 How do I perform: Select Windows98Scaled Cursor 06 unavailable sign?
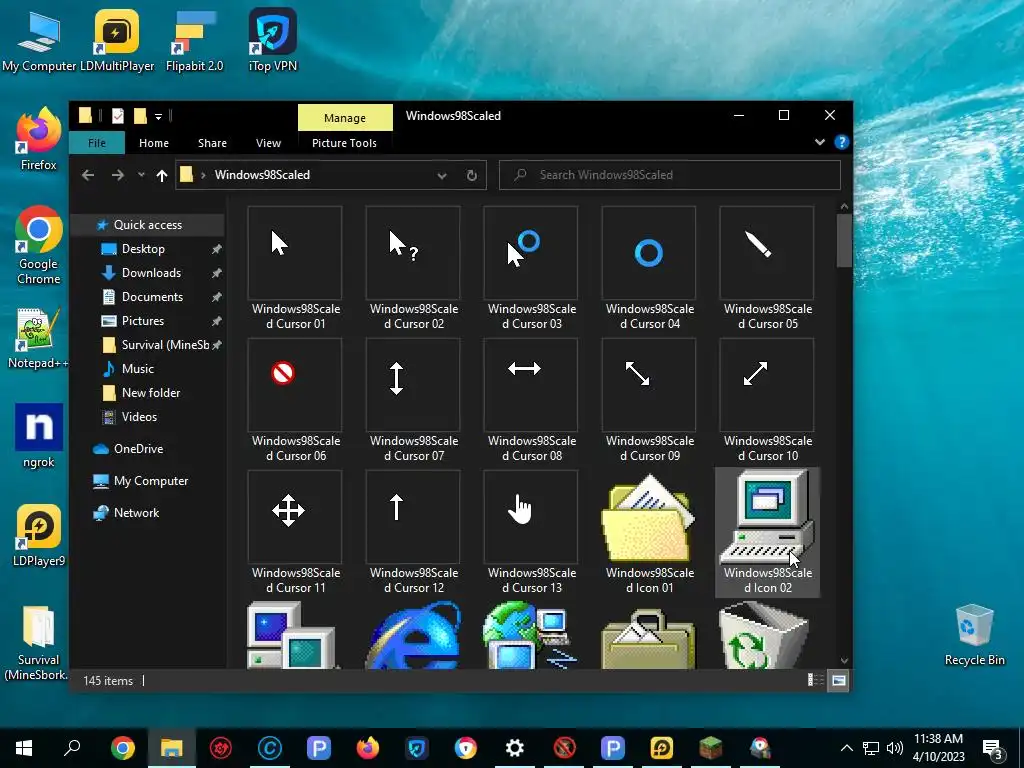(x=295, y=400)
